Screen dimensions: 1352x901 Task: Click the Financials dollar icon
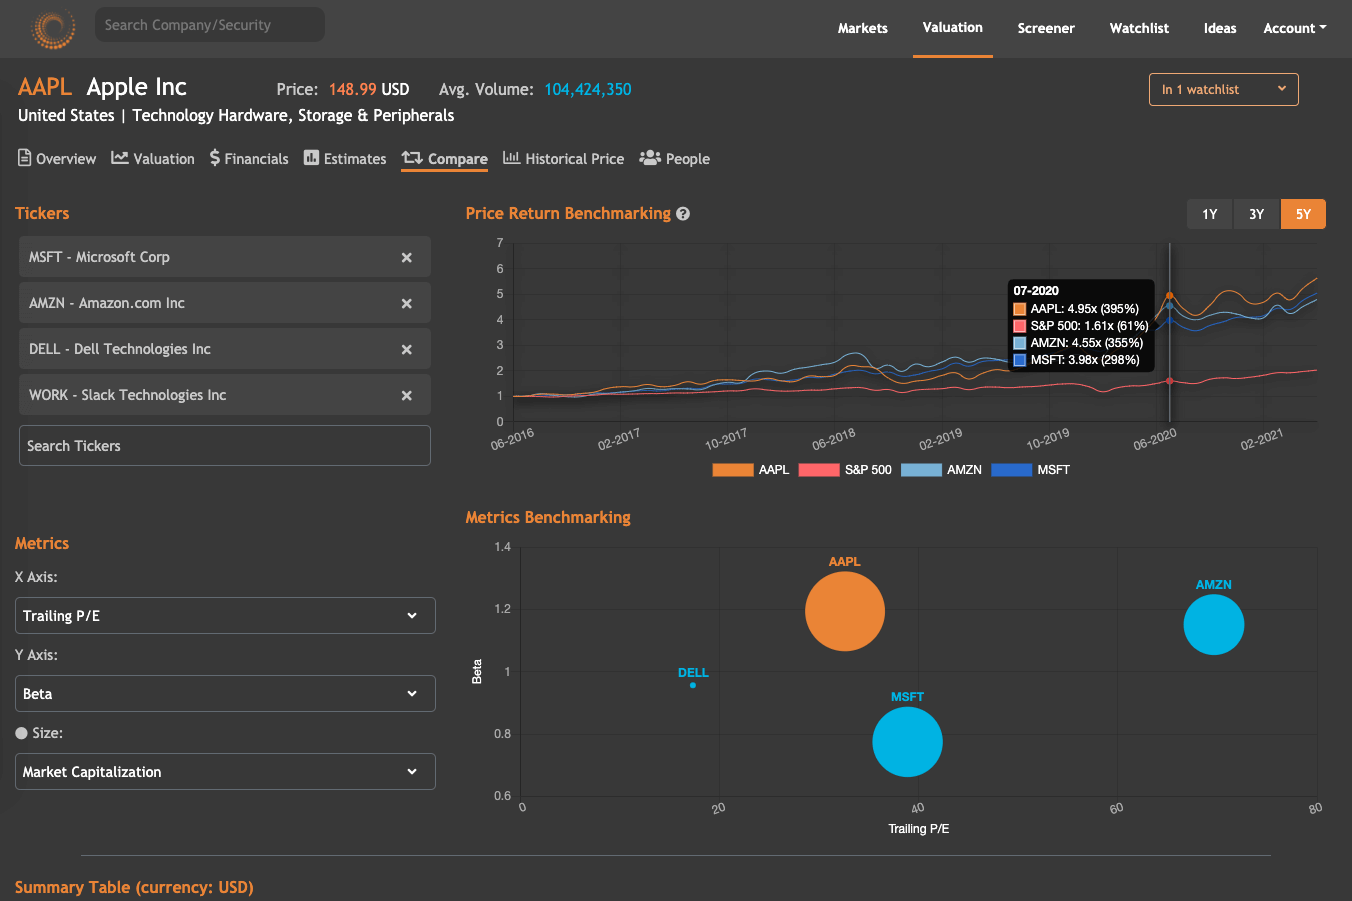click(x=215, y=158)
